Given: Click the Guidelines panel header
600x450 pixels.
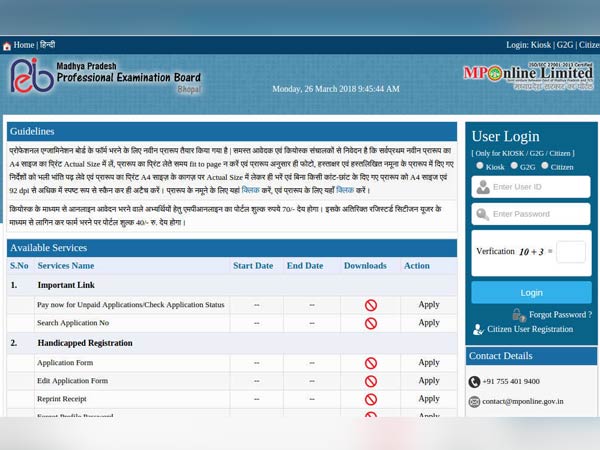Looking at the screenshot, I should point(232,132).
